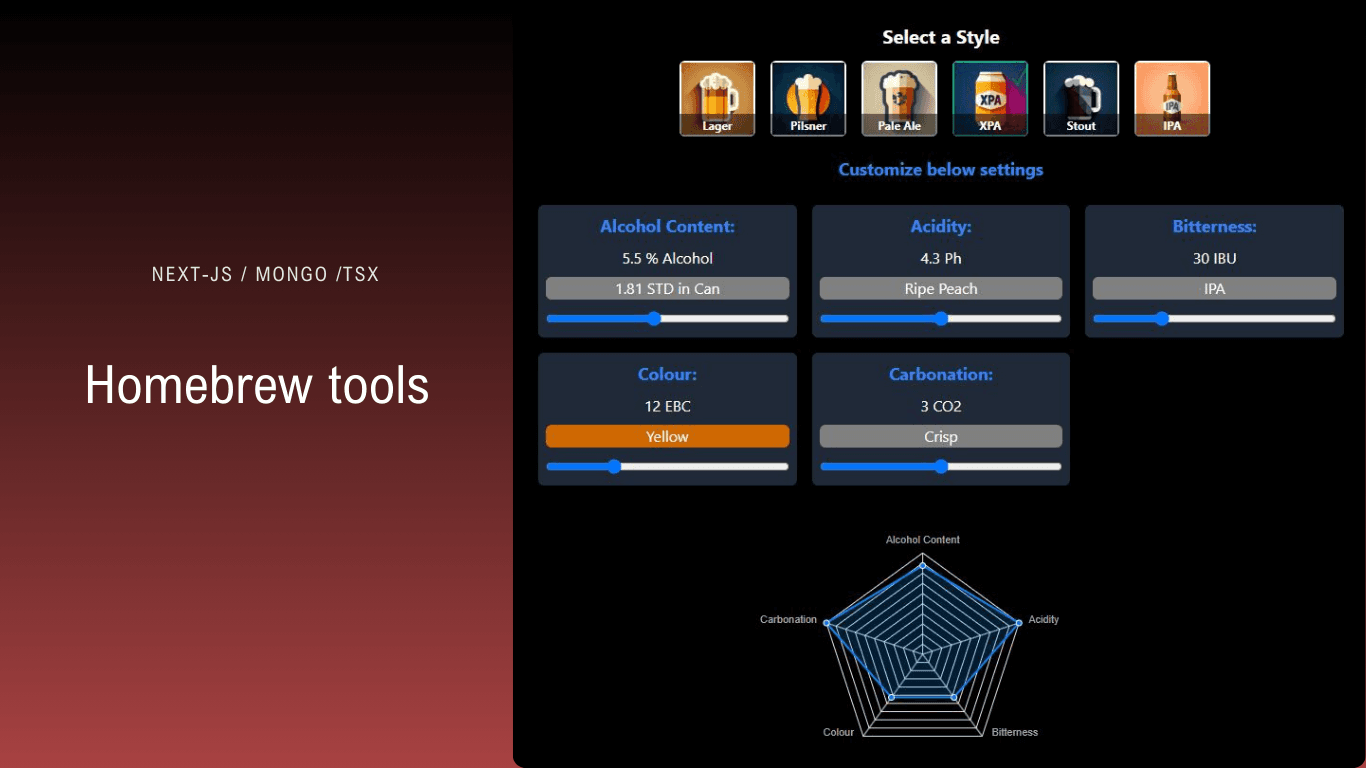Click the Alcohol Content slider handle
This screenshot has width=1366, height=768.
pyautogui.click(x=654, y=318)
